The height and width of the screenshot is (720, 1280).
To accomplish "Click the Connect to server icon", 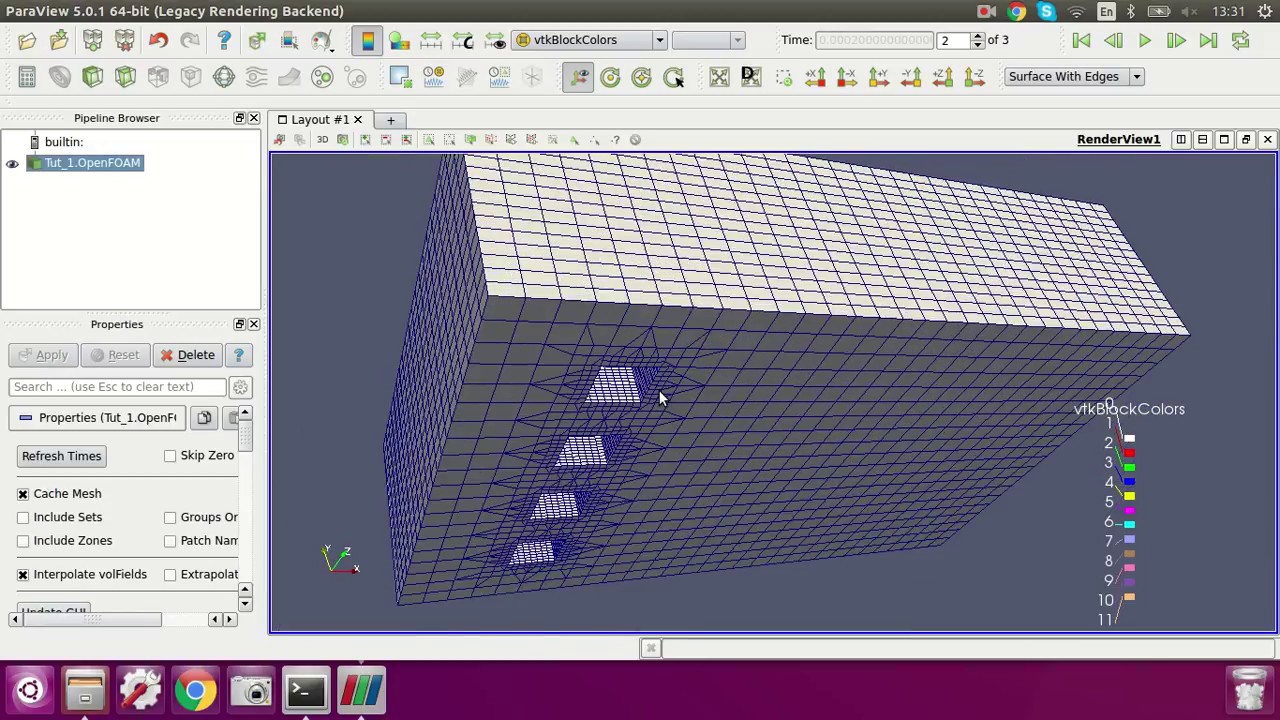I will 92,40.
